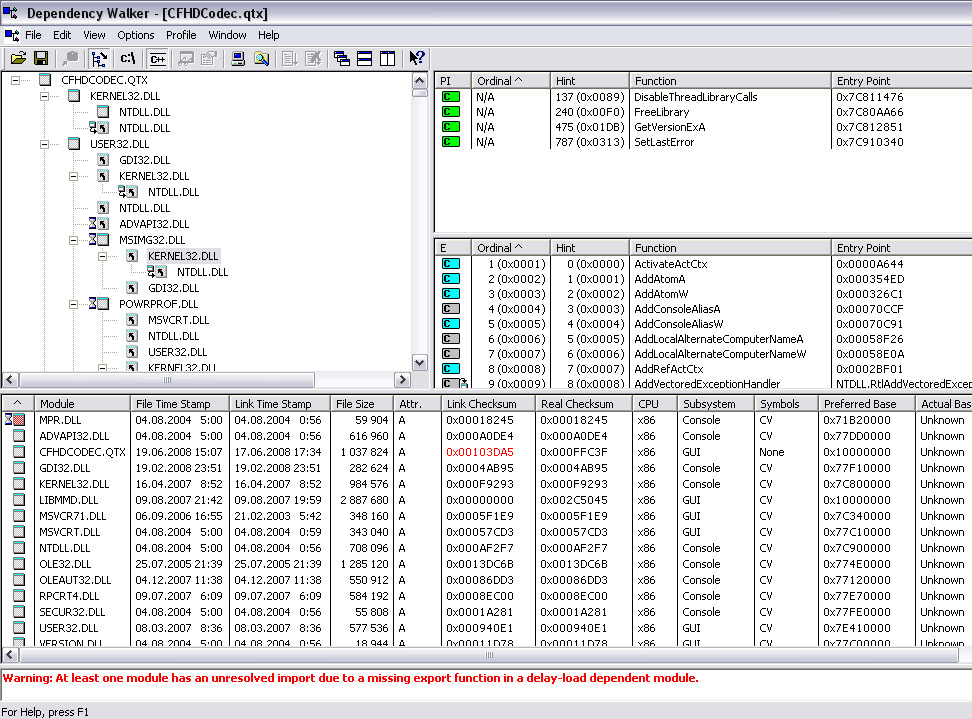Click green C icon beside DisableThreadLibraryCalls
The width and height of the screenshot is (972, 719).
451,97
